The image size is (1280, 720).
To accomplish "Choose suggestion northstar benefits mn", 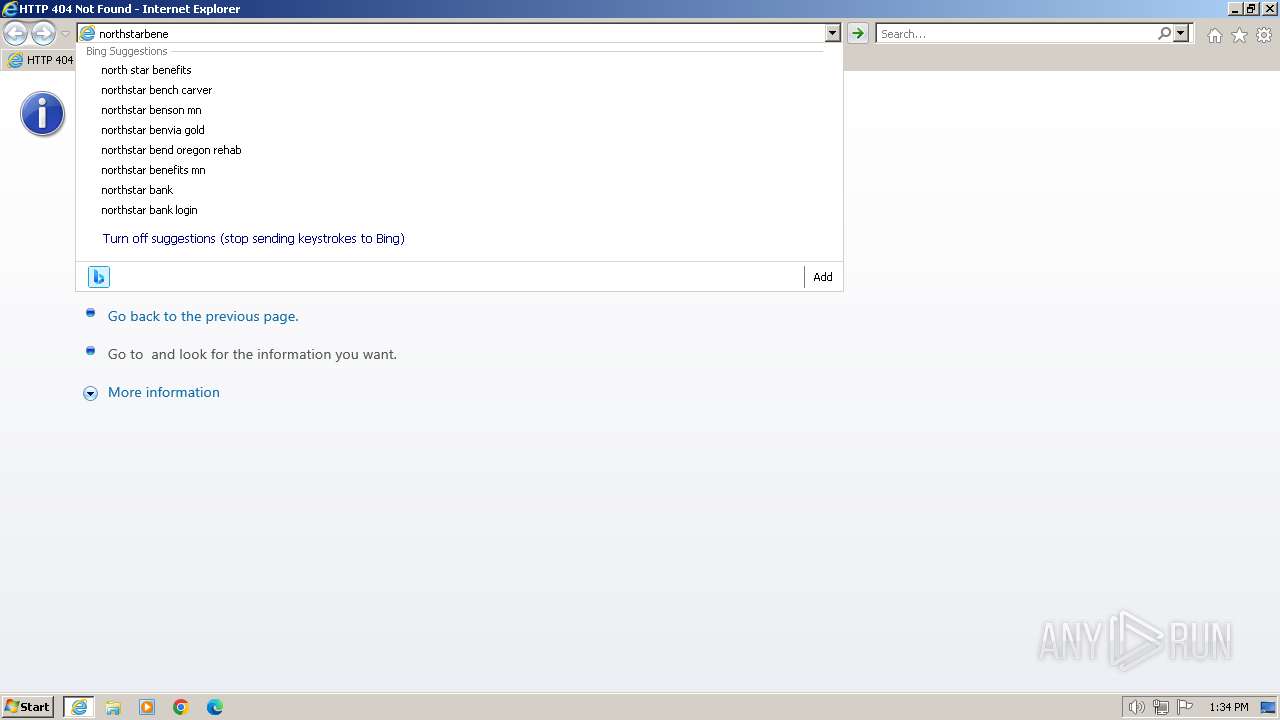I will click(153, 170).
